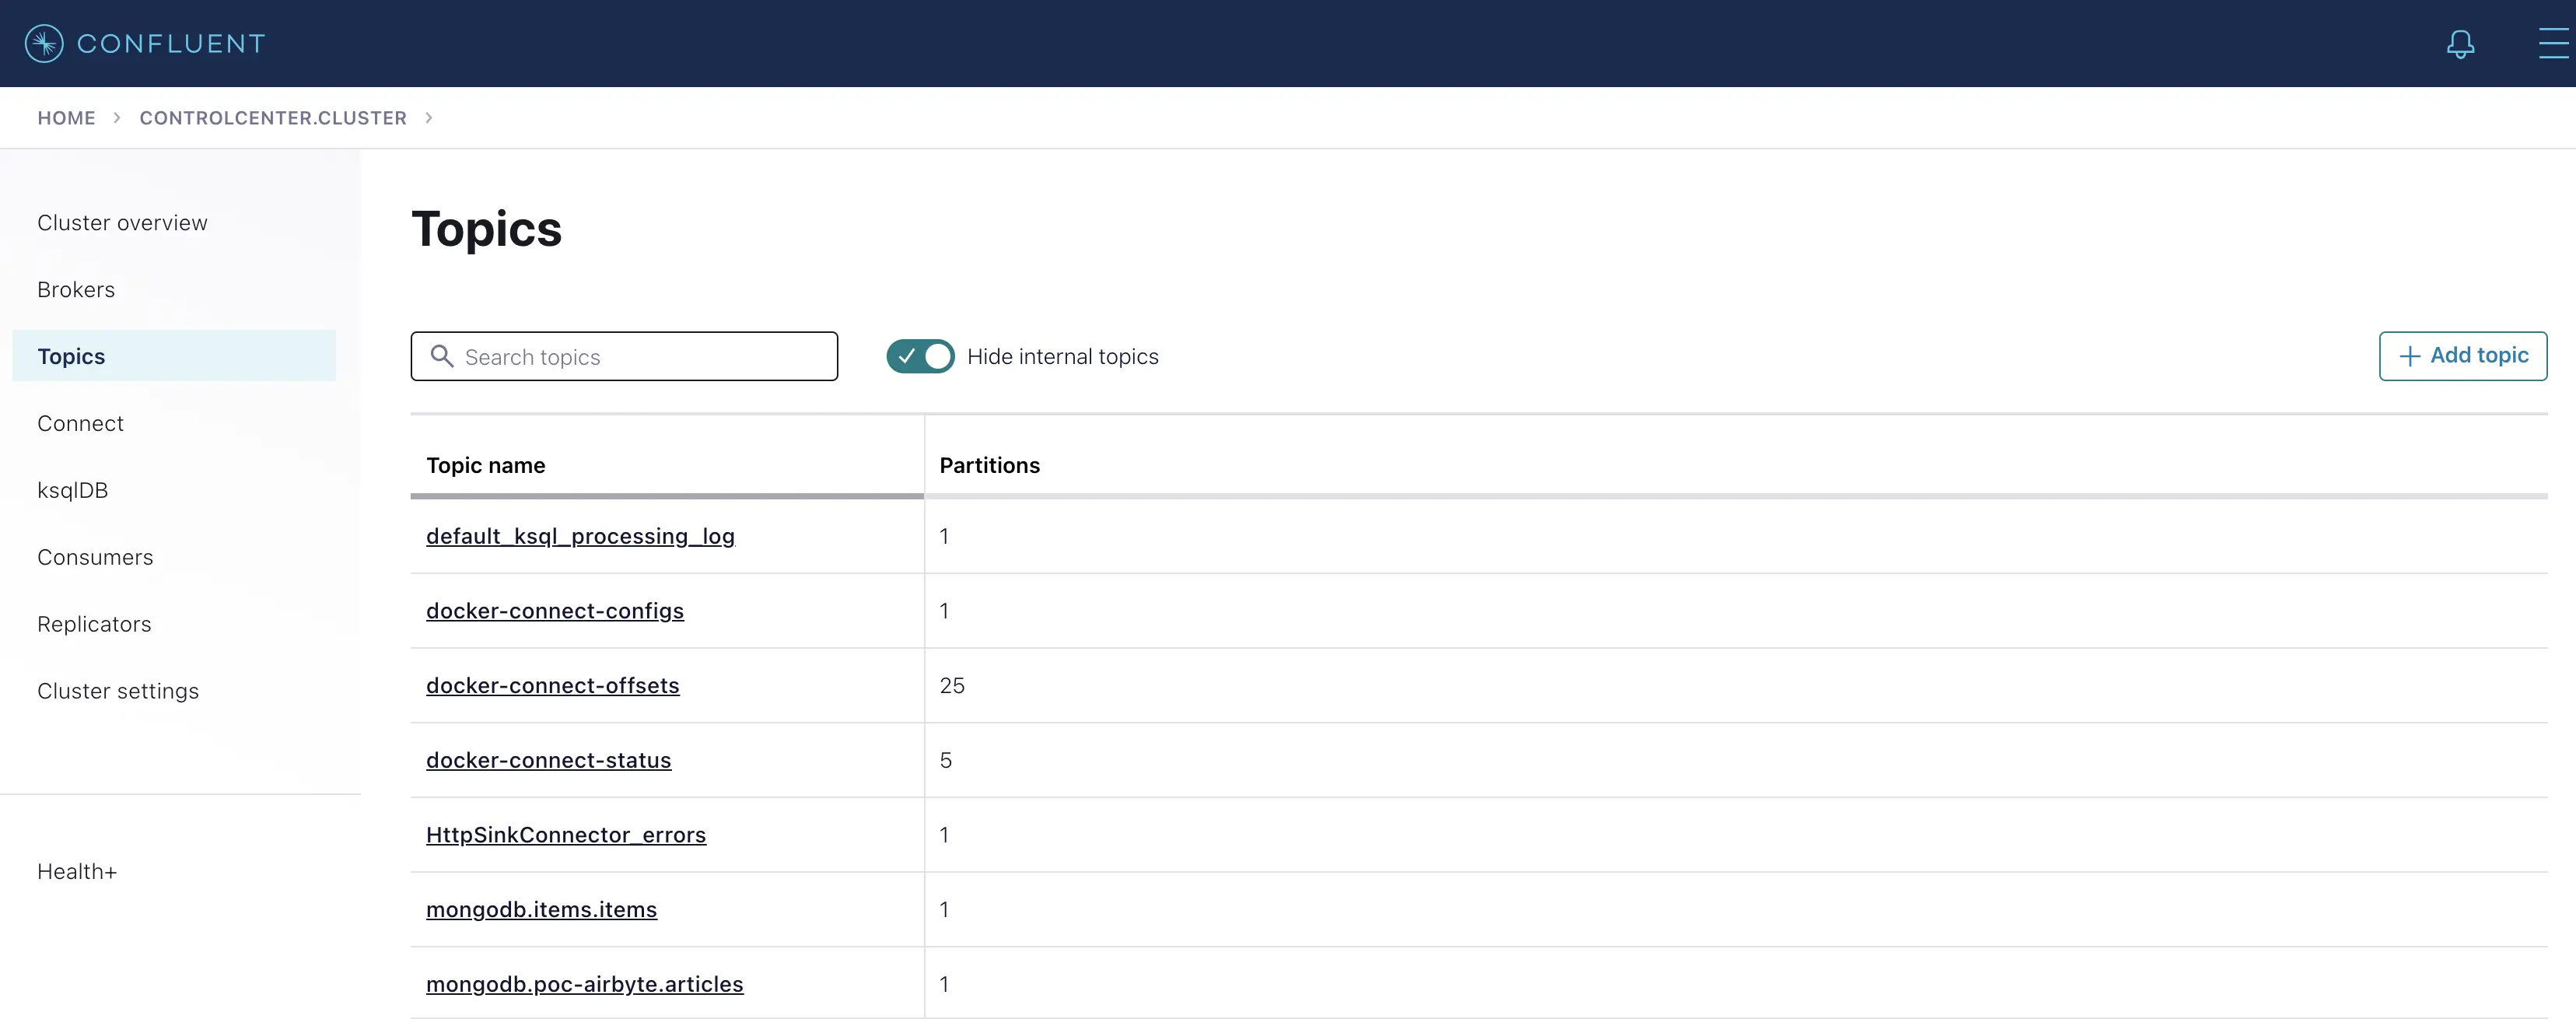Click the Search topics input field
The width and height of the screenshot is (2576, 1033).
[624, 356]
